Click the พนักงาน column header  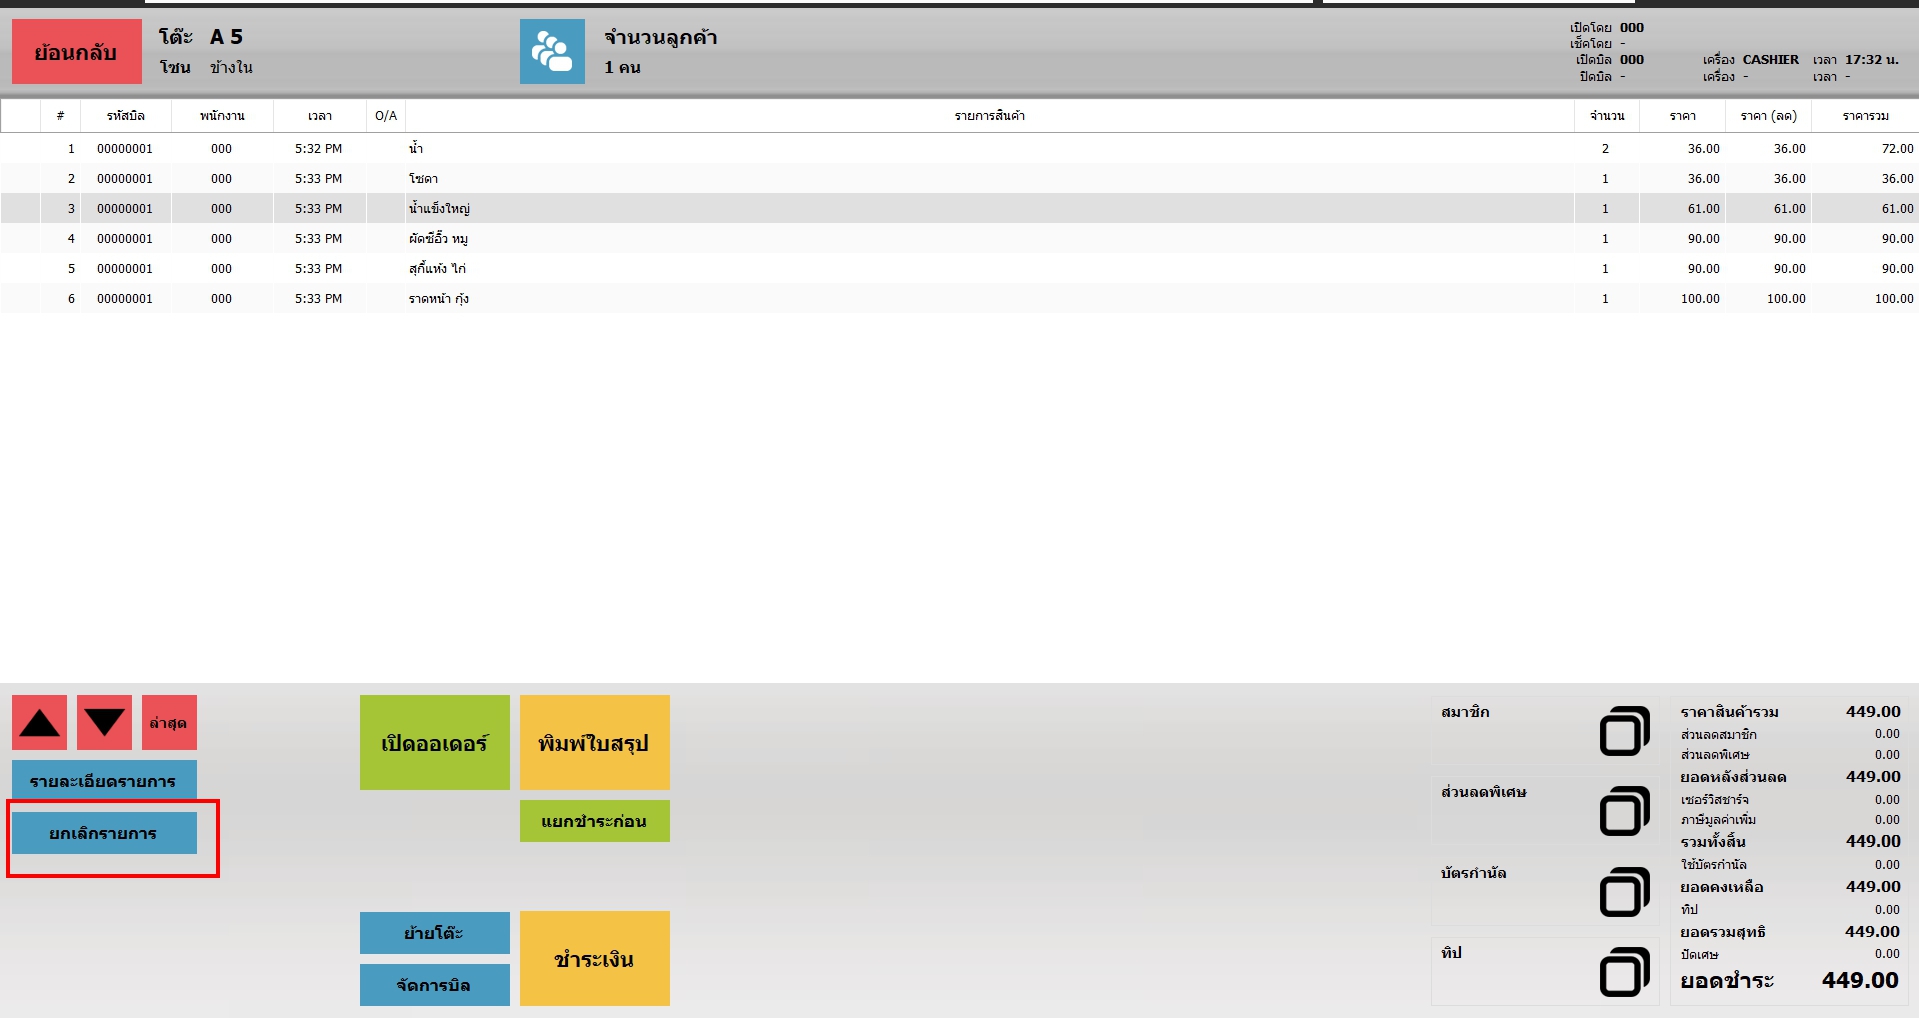[x=222, y=116]
